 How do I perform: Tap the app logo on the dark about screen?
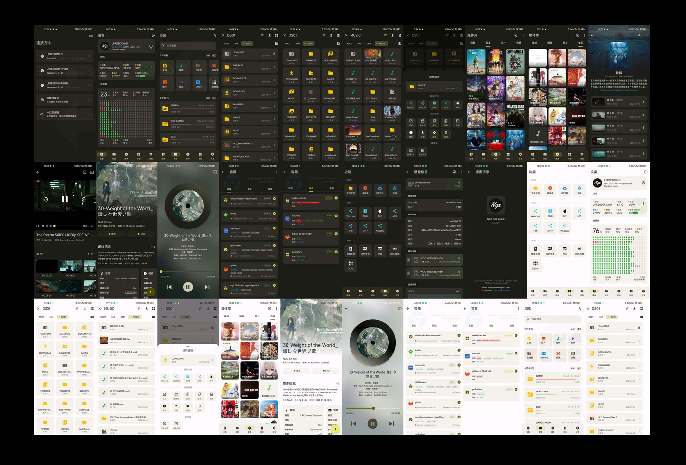point(496,205)
